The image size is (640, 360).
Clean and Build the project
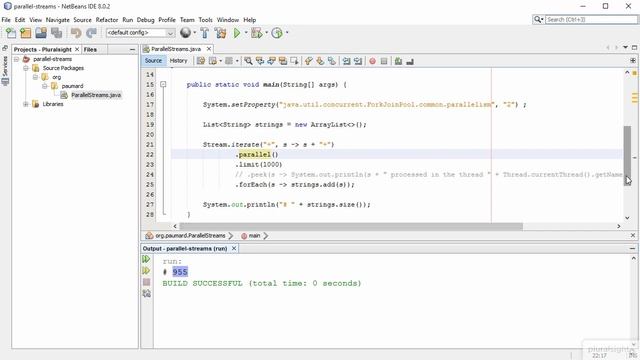coord(220,33)
